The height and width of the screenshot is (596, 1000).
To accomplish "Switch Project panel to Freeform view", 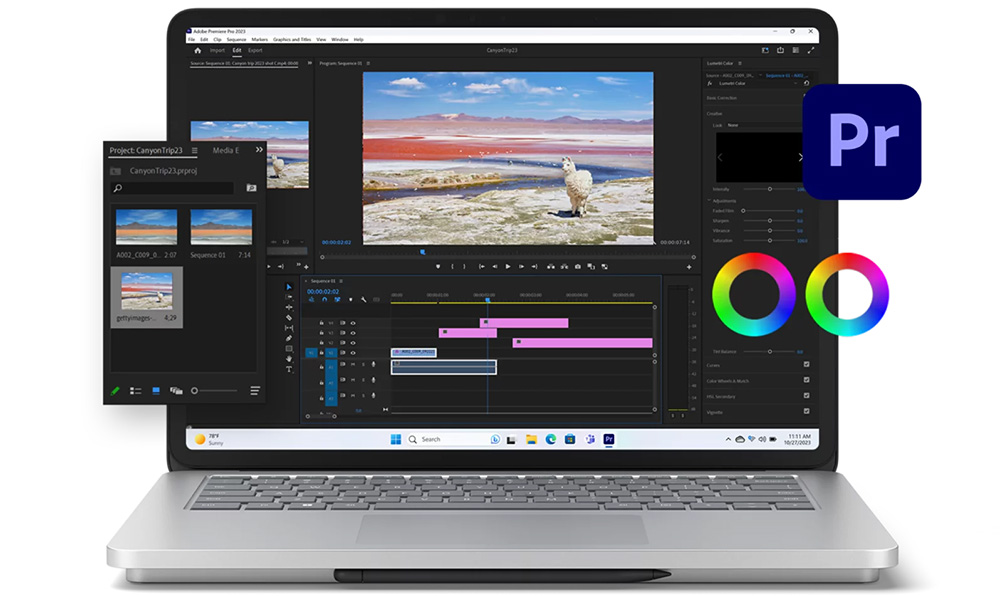I will [x=176, y=391].
